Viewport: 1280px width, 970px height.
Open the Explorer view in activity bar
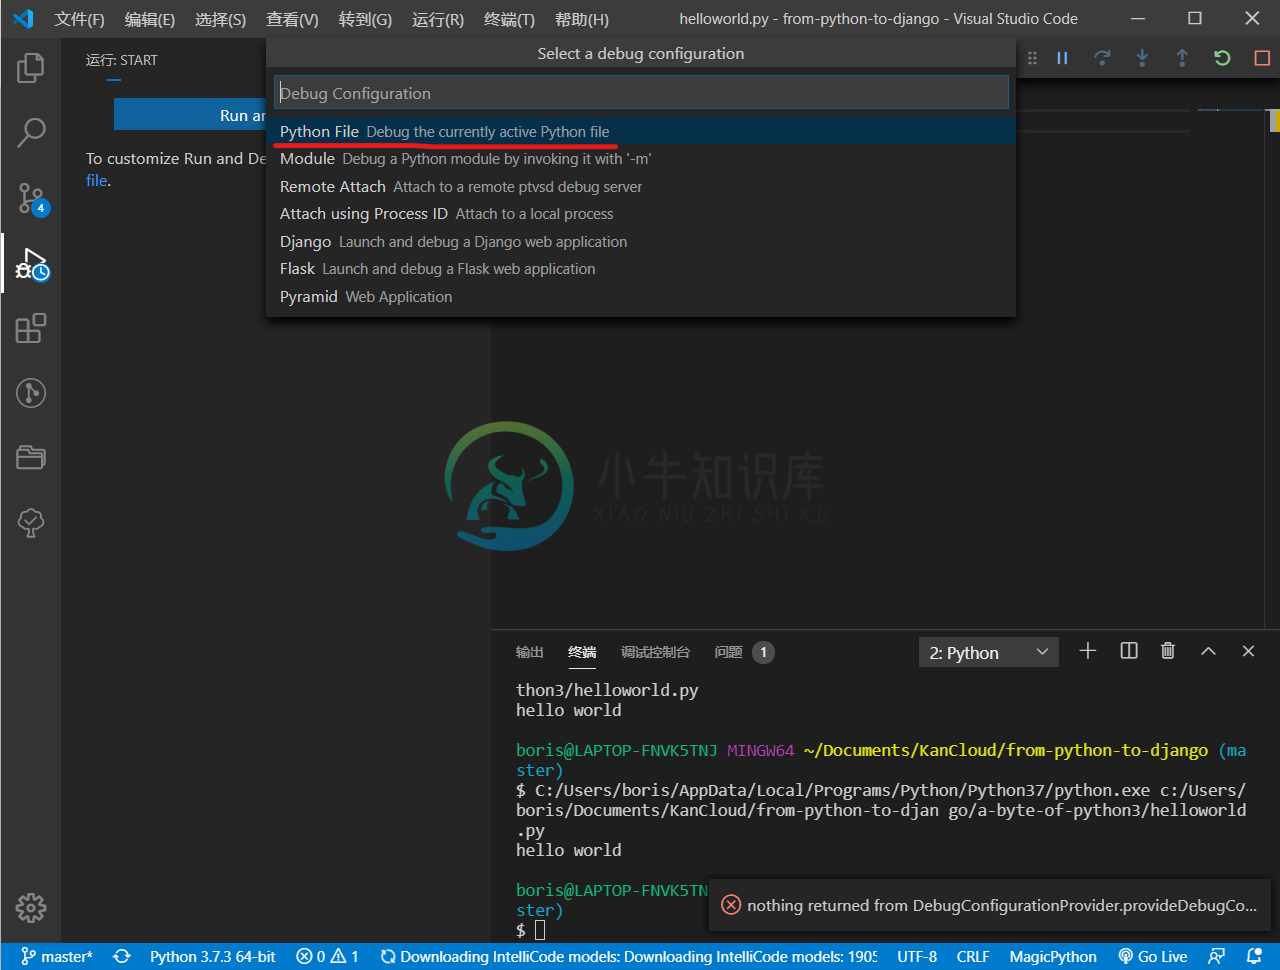(31, 68)
